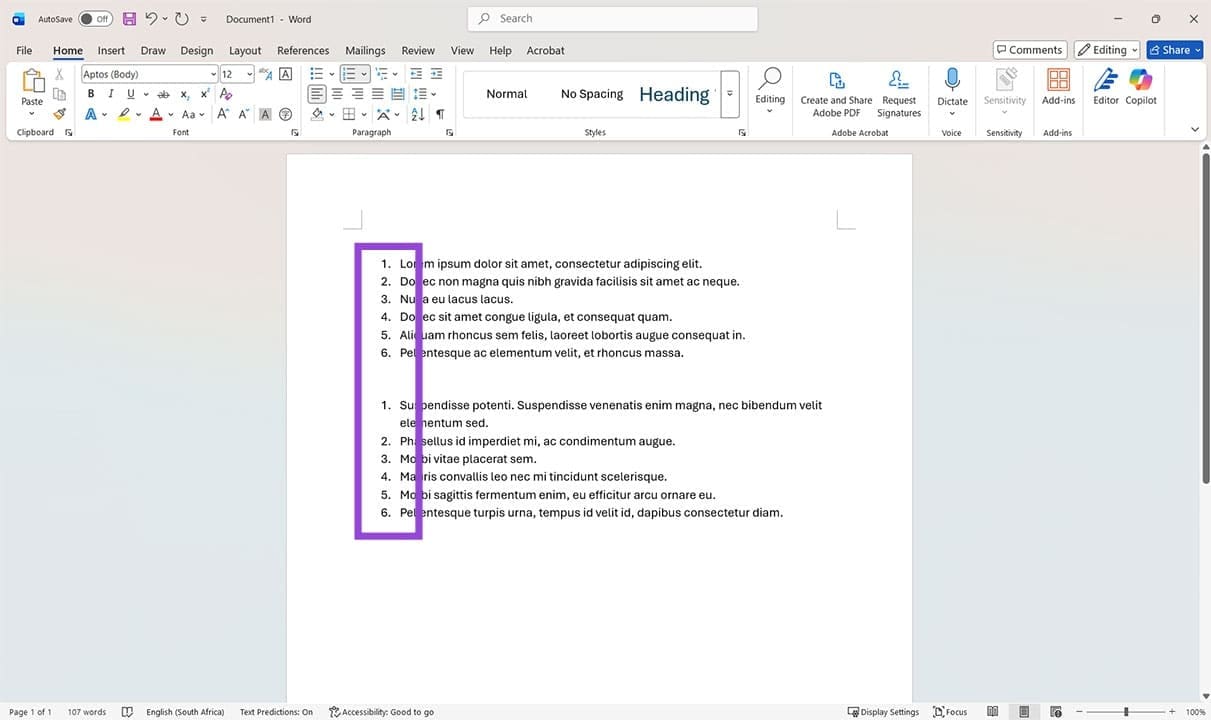Open the bulleted list dropdown arrow

(331, 73)
